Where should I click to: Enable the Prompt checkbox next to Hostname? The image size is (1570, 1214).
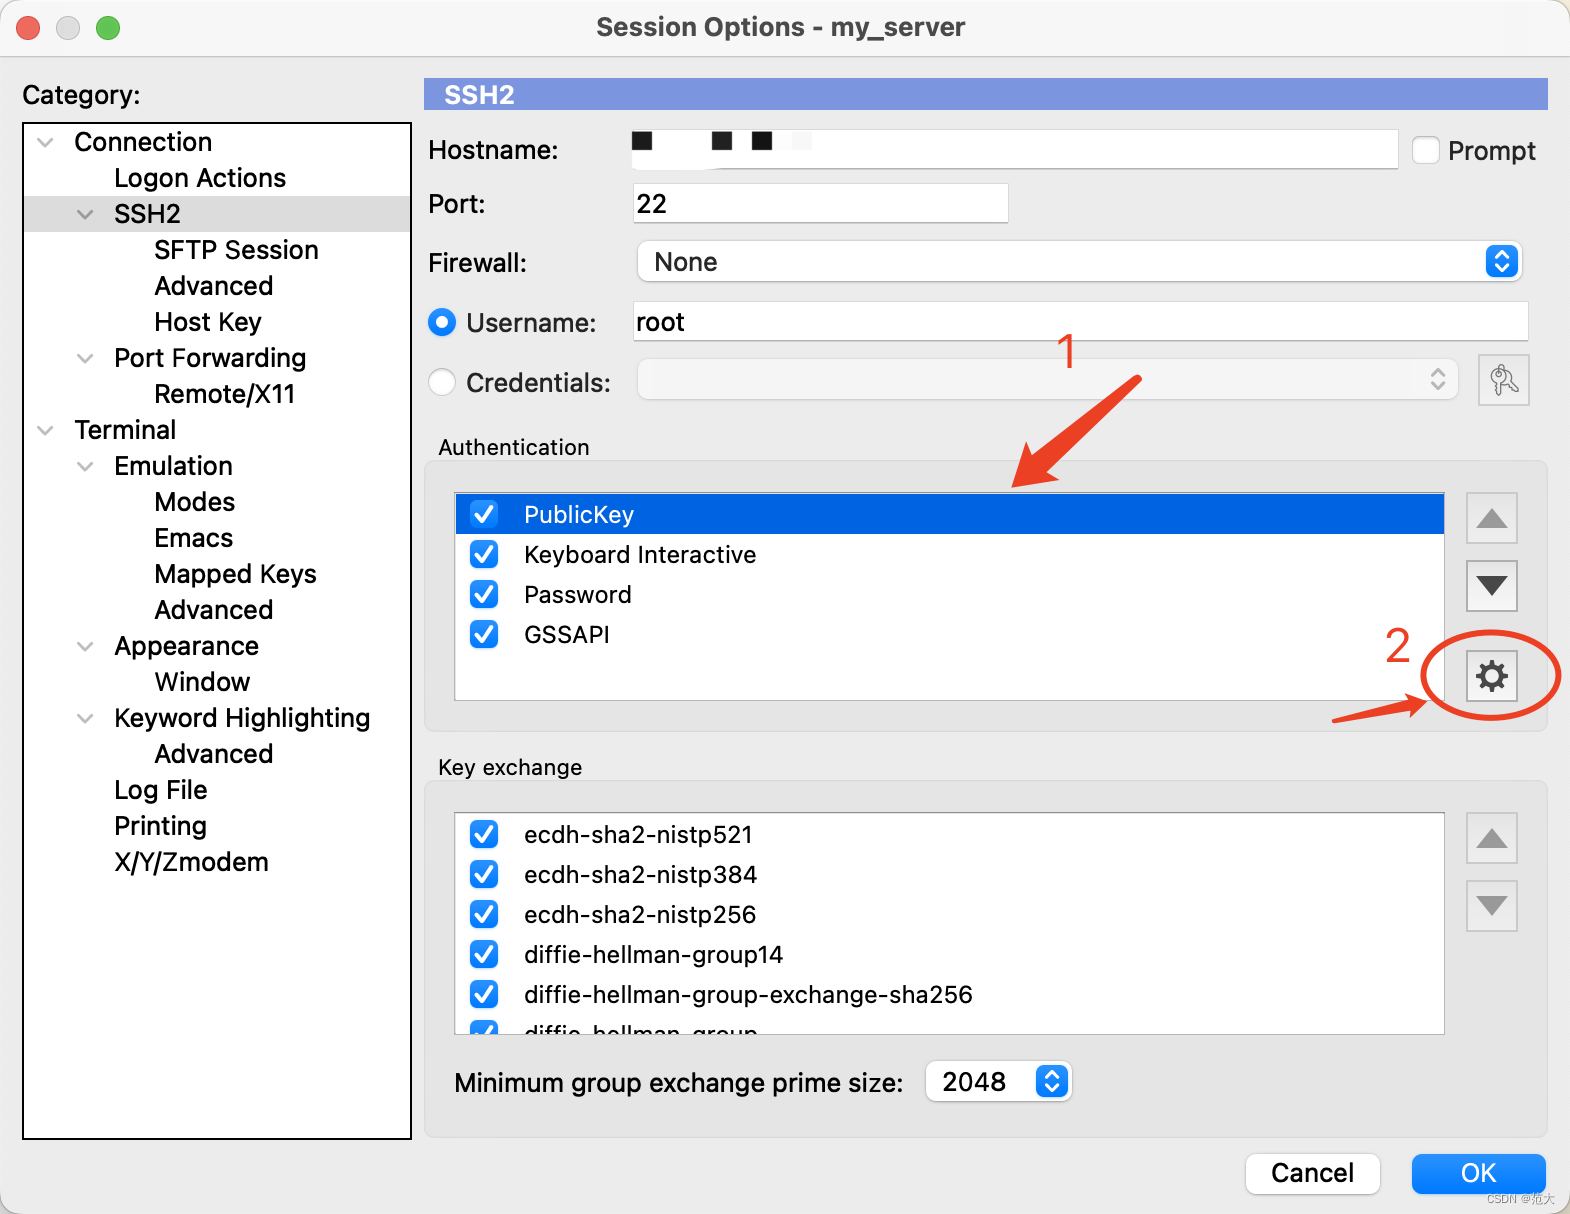(1426, 151)
